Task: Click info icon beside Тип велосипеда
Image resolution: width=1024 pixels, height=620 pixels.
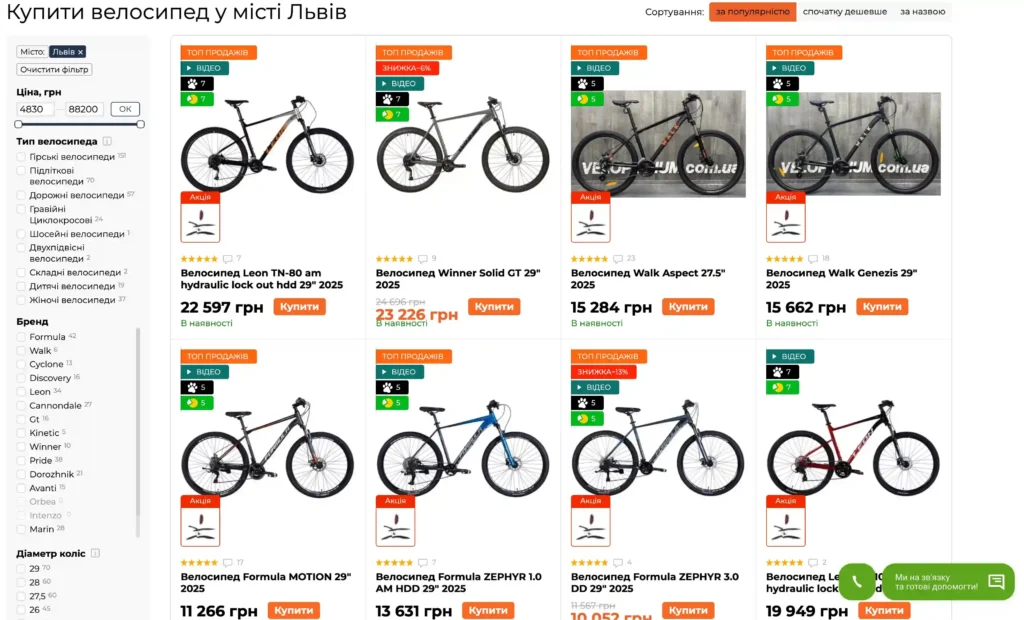Action: click(x=107, y=141)
